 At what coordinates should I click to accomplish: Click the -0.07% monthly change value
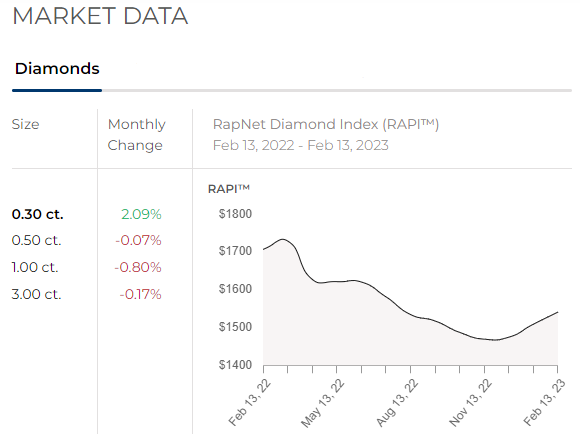pyautogui.click(x=138, y=240)
